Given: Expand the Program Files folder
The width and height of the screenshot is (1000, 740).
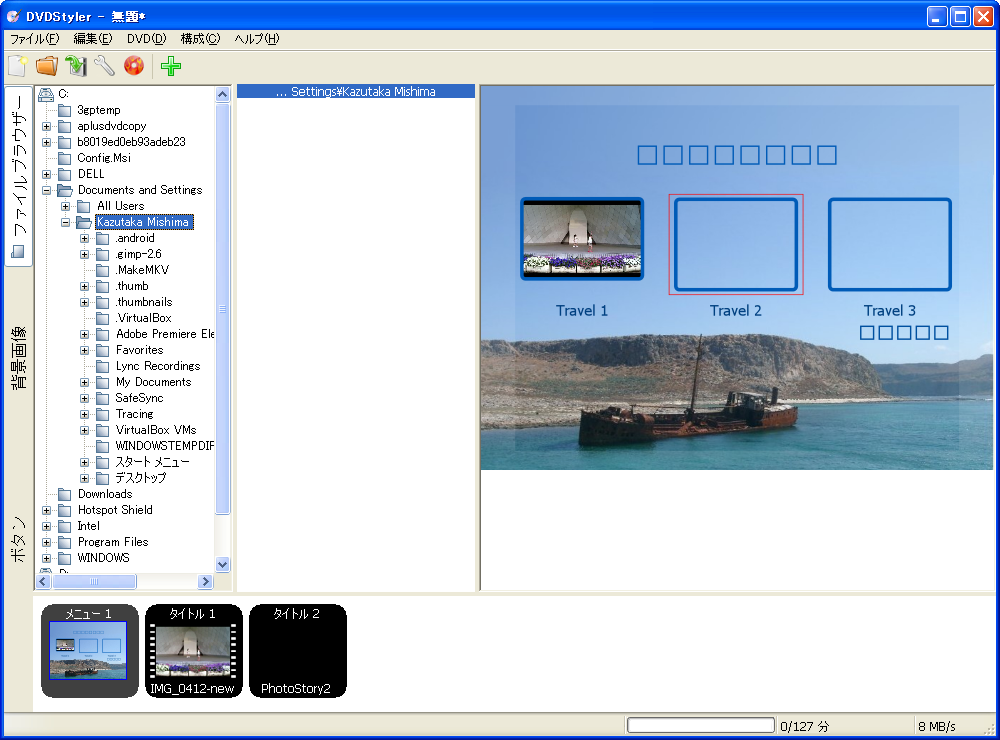Looking at the screenshot, I should [x=45, y=541].
